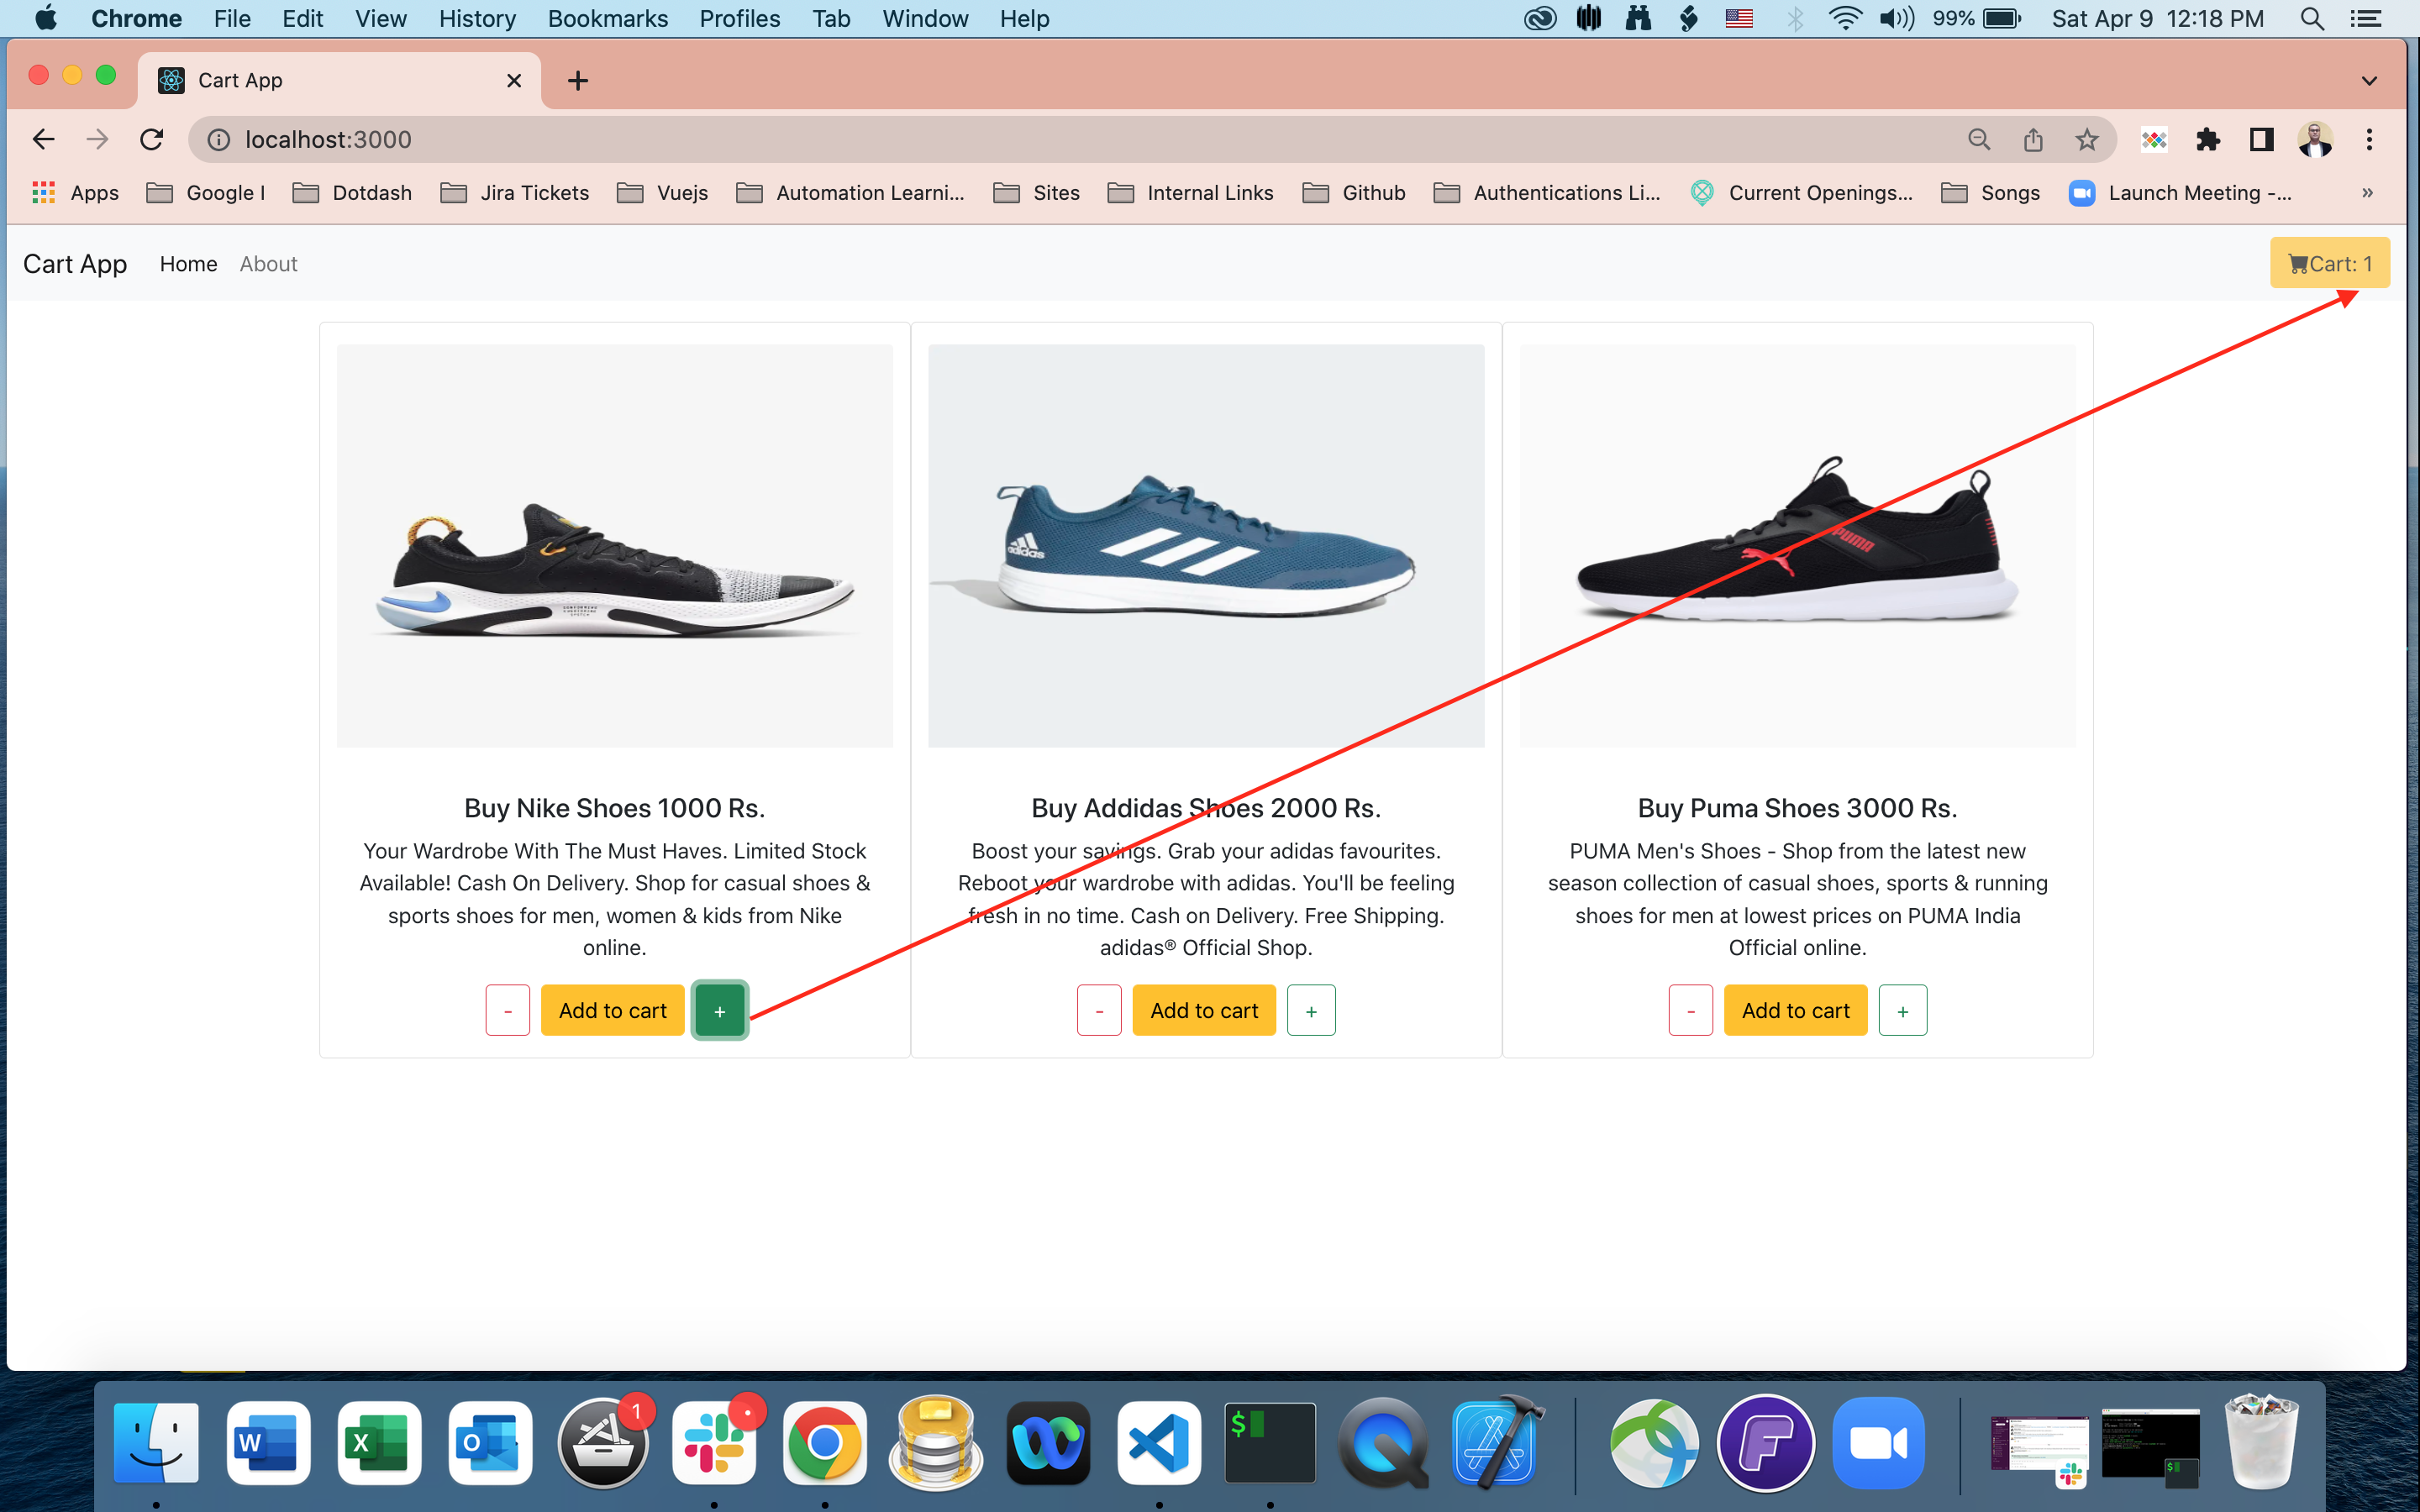Open the History menu in the menu bar
2420x1512 pixels.
pos(476,19)
